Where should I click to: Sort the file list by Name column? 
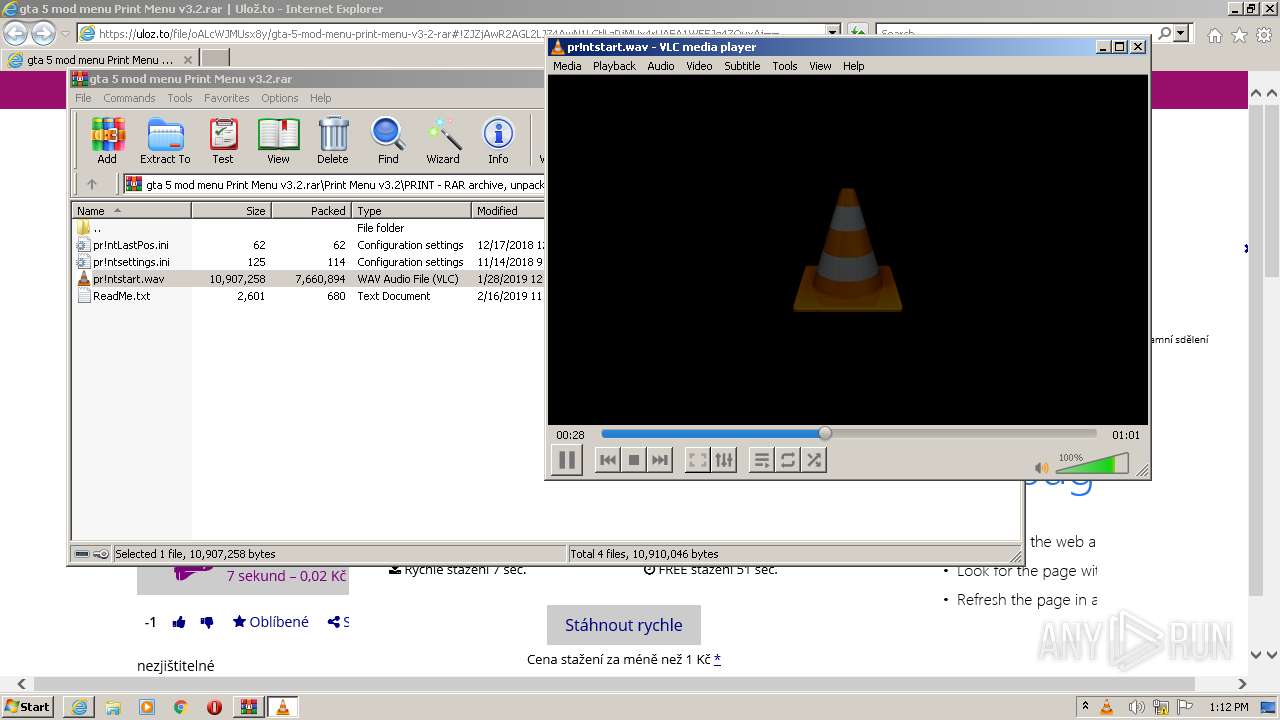131,211
